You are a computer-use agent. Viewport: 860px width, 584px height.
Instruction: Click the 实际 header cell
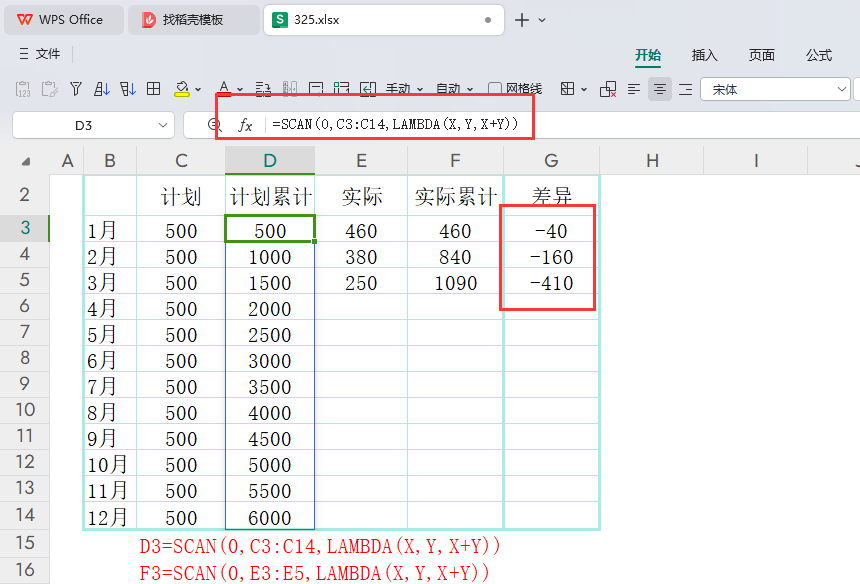point(361,196)
